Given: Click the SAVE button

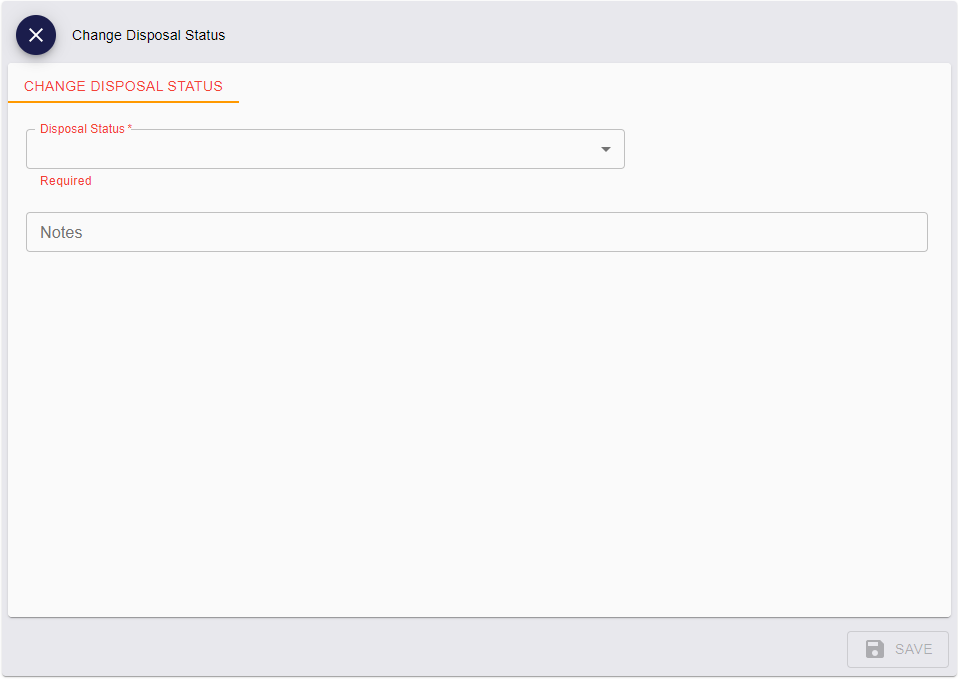Looking at the screenshot, I should 898,649.
